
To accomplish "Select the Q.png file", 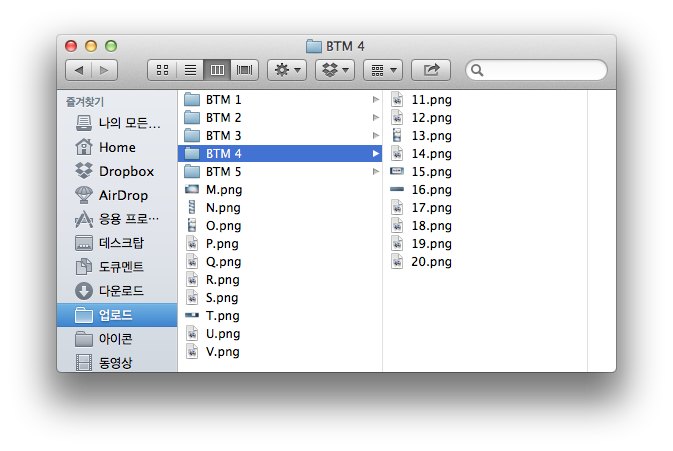I will coord(280,262).
